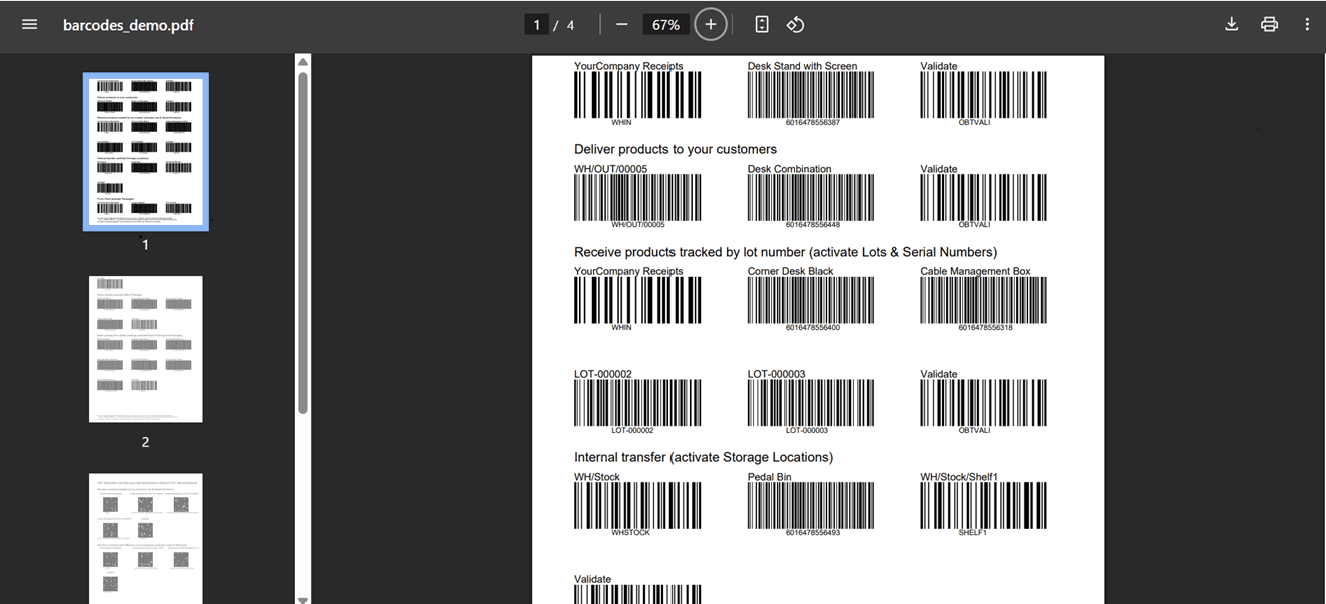Click the 'Deliver products to your customers' heading
Screen dimensions: 1326x604
[675, 149]
